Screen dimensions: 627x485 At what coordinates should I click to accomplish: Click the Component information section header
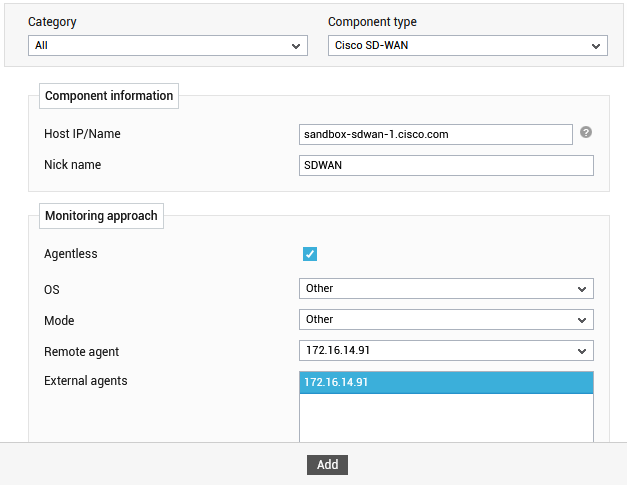click(x=109, y=96)
